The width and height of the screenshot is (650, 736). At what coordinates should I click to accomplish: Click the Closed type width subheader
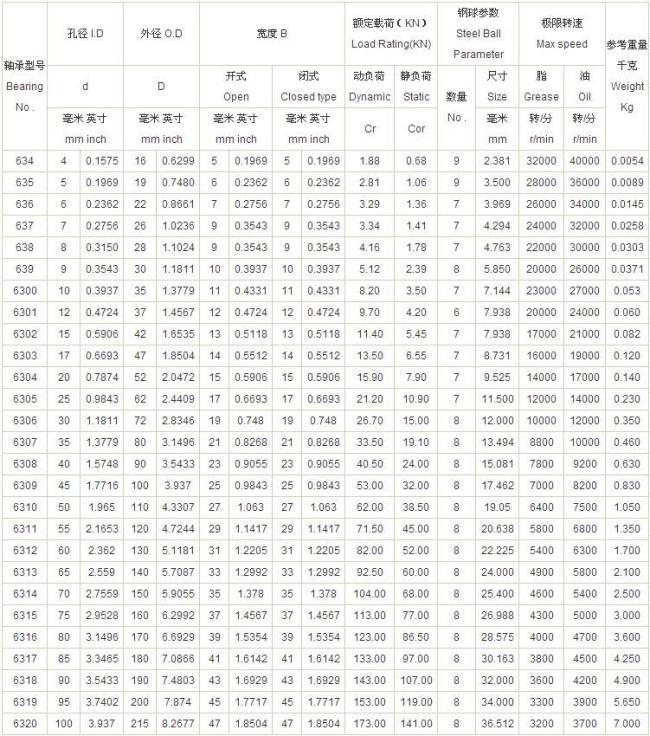[x=308, y=87]
